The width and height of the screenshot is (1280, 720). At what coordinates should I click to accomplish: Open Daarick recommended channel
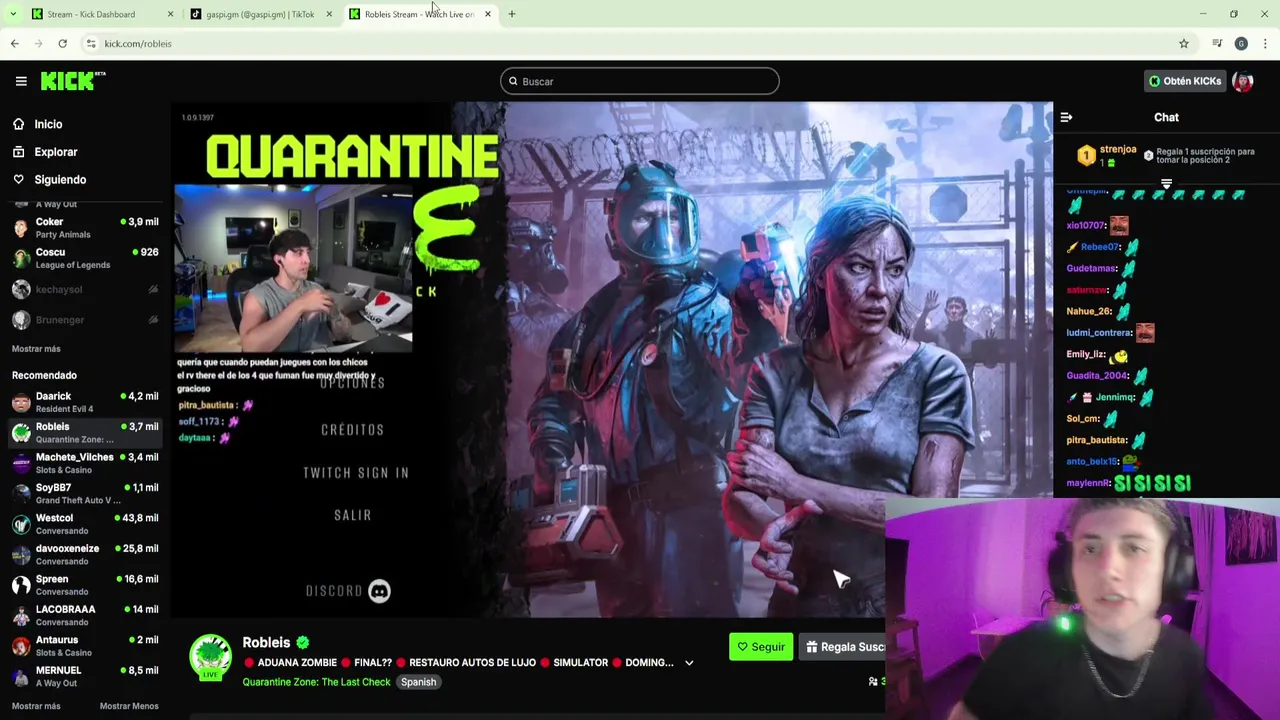click(85, 402)
